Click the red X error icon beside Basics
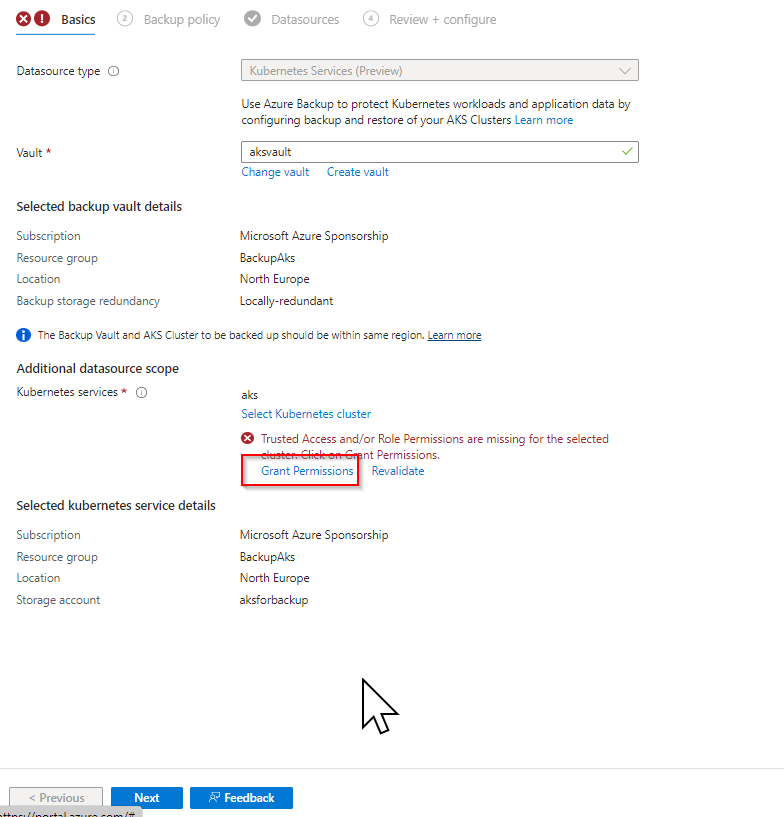 (23, 19)
